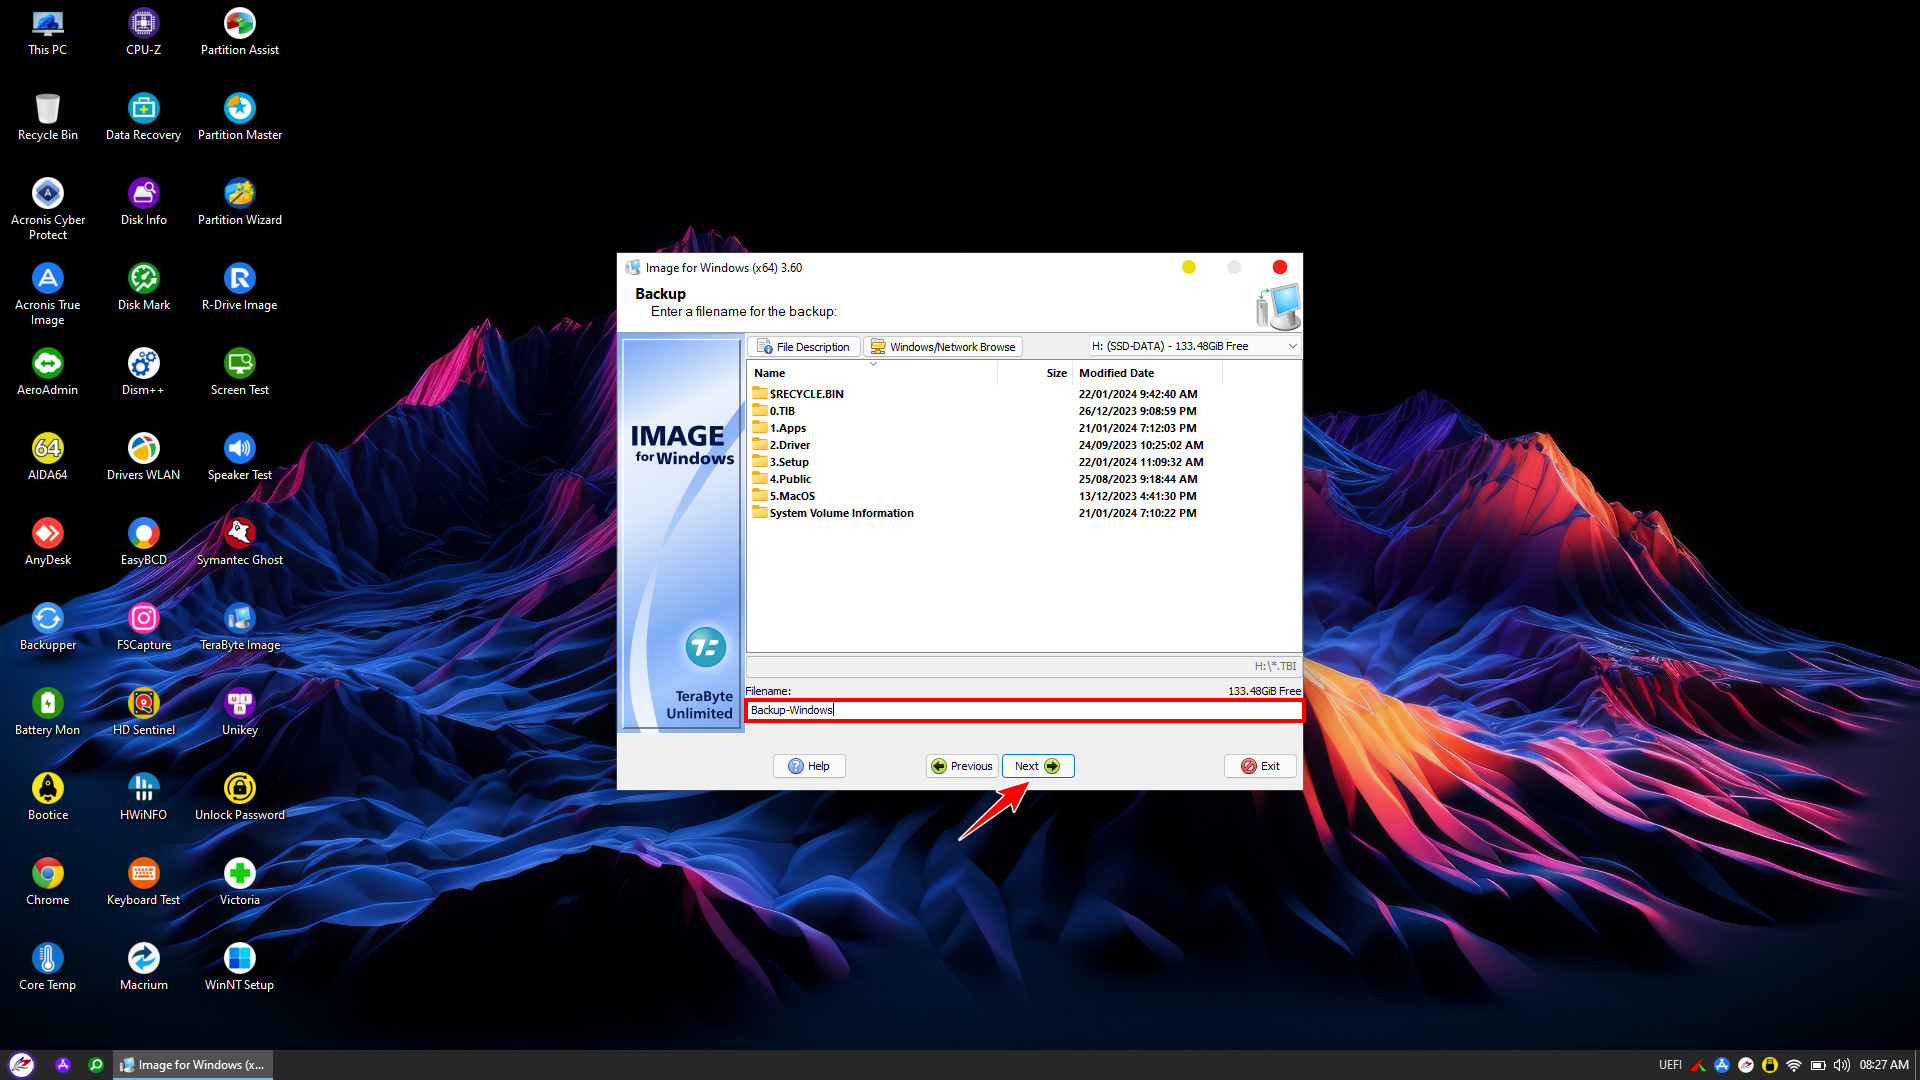
Task: Open Windows/Network Browse
Action: click(x=942, y=346)
